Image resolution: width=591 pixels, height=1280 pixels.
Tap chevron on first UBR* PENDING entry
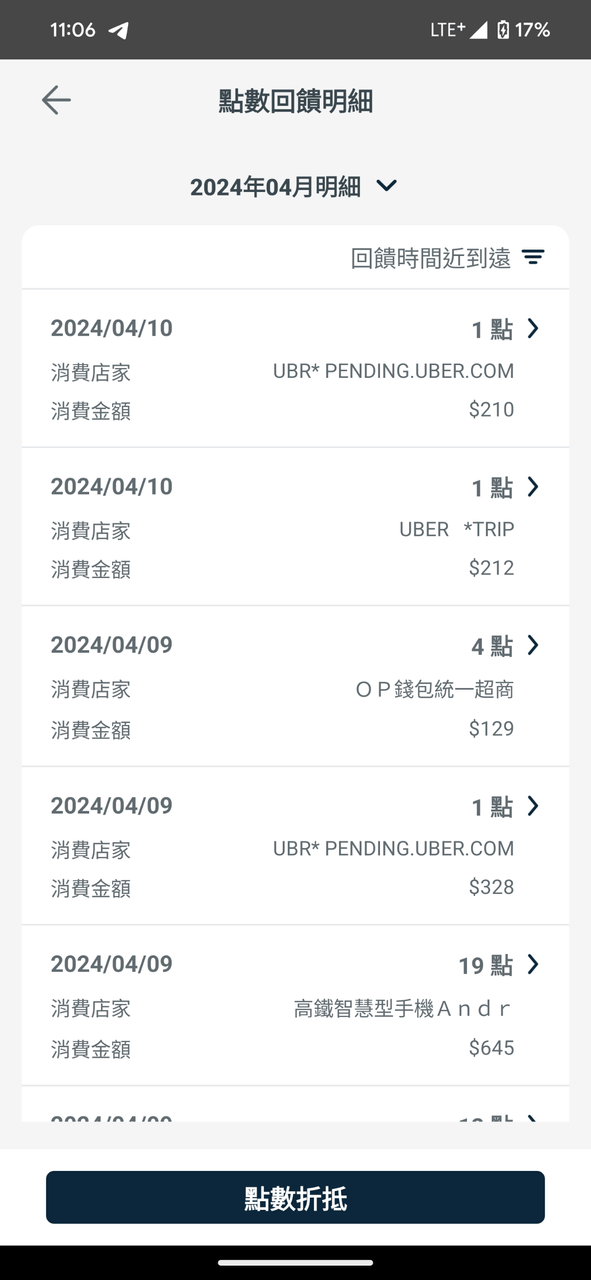[533, 328]
